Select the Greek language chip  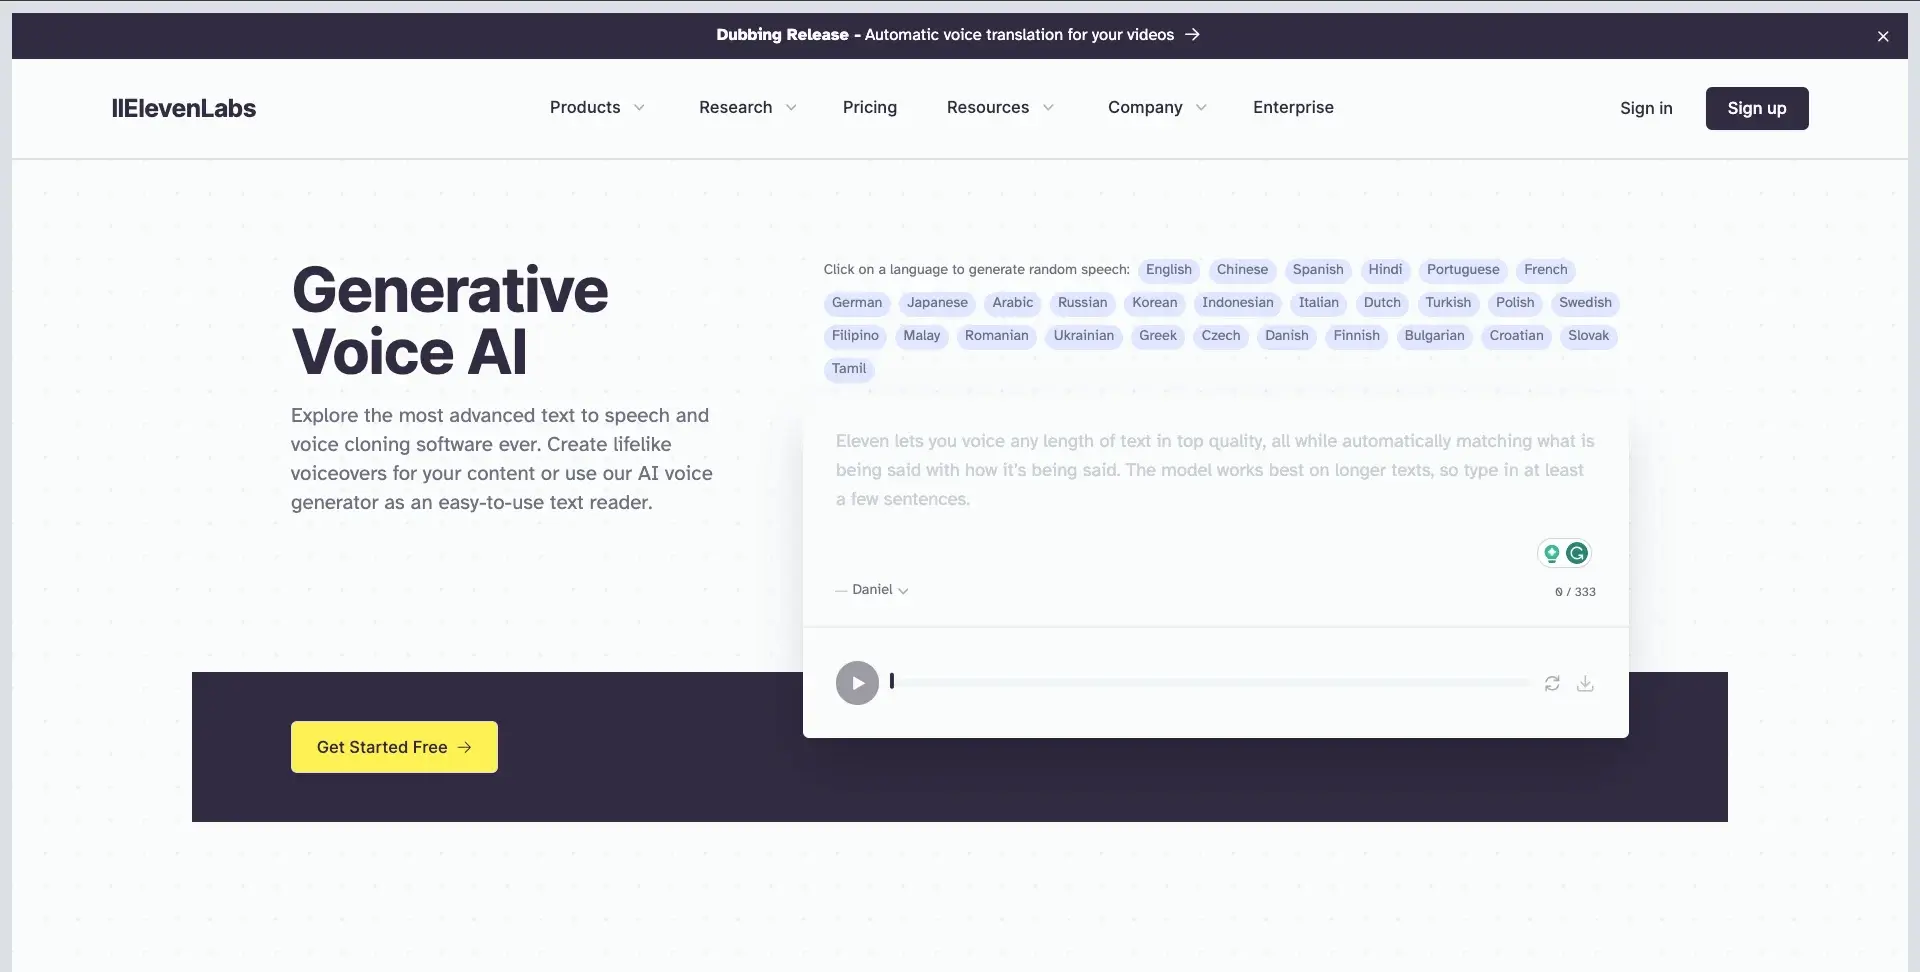click(1158, 336)
